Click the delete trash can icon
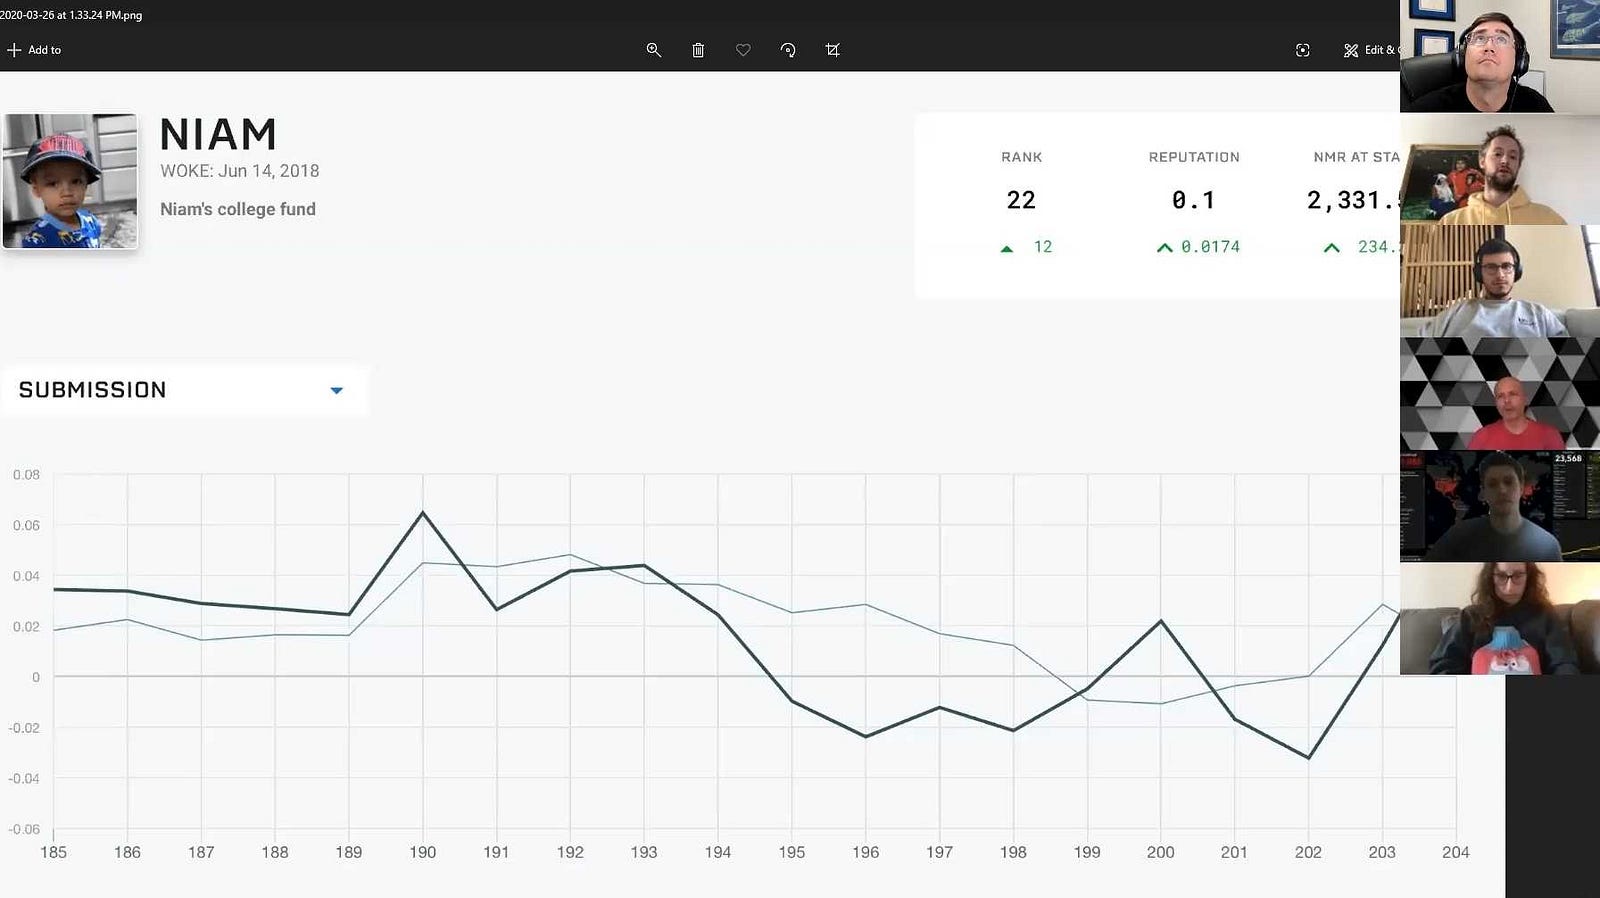Image resolution: width=1600 pixels, height=898 pixels. [698, 50]
